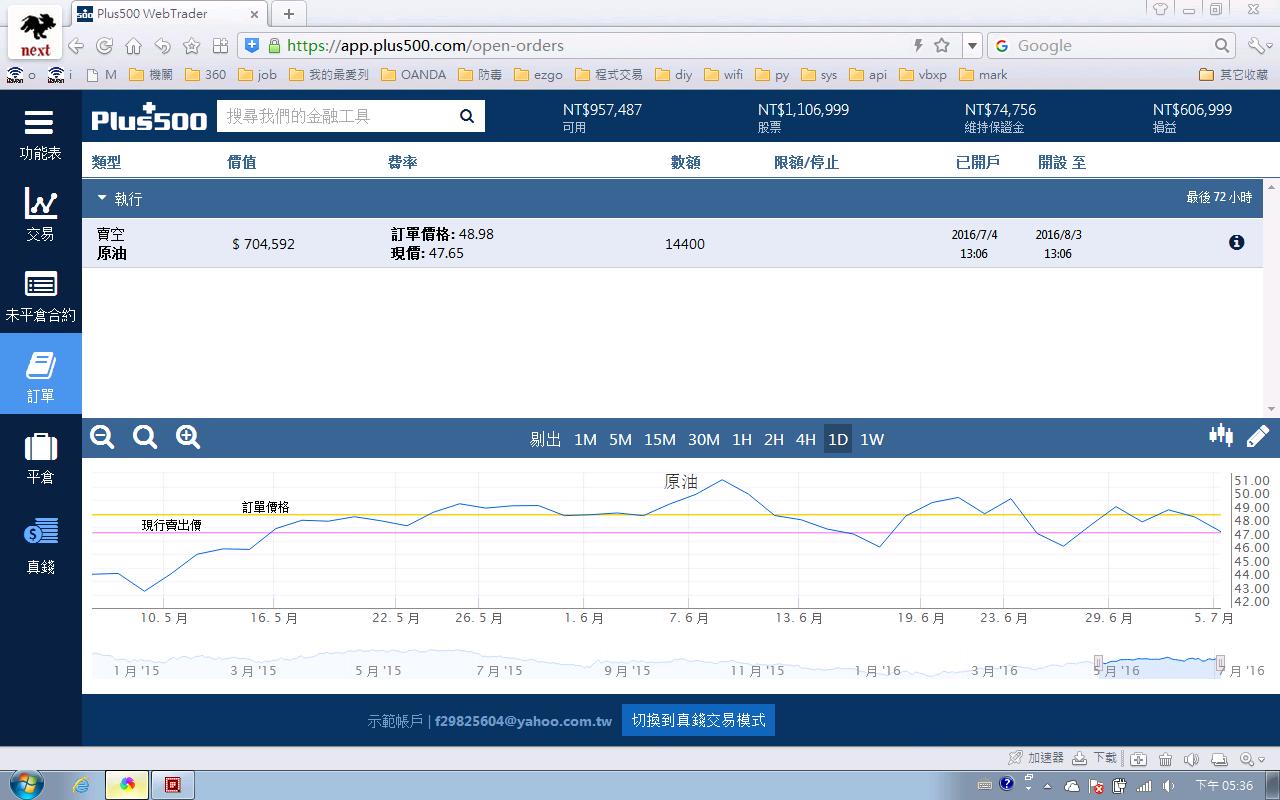This screenshot has height=800, width=1280.
Task: Open favorites star in navigation bar
Action: pos(192,46)
